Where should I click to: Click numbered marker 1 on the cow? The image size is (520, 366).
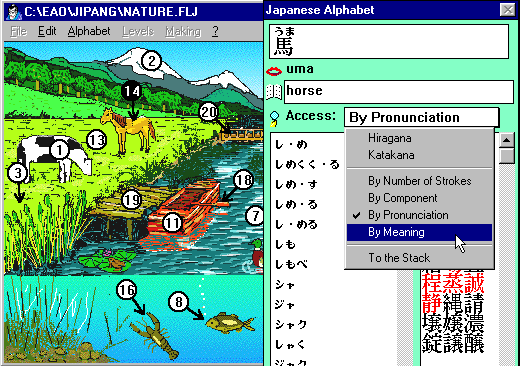pyautogui.click(x=60, y=150)
